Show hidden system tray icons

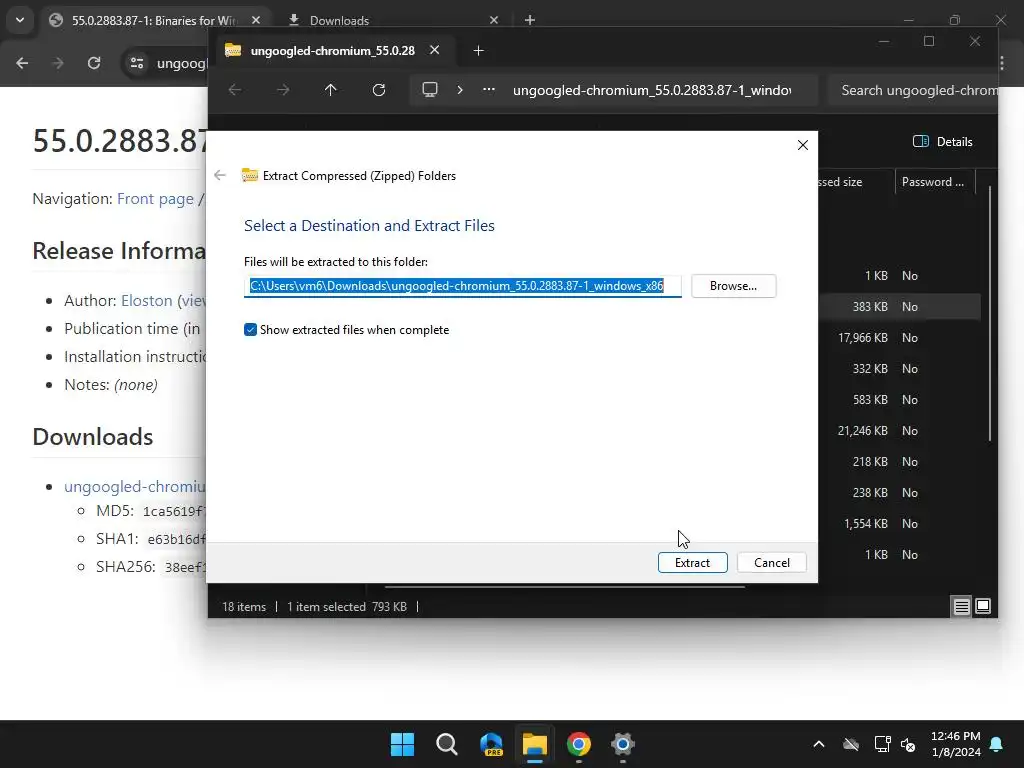tap(818, 744)
